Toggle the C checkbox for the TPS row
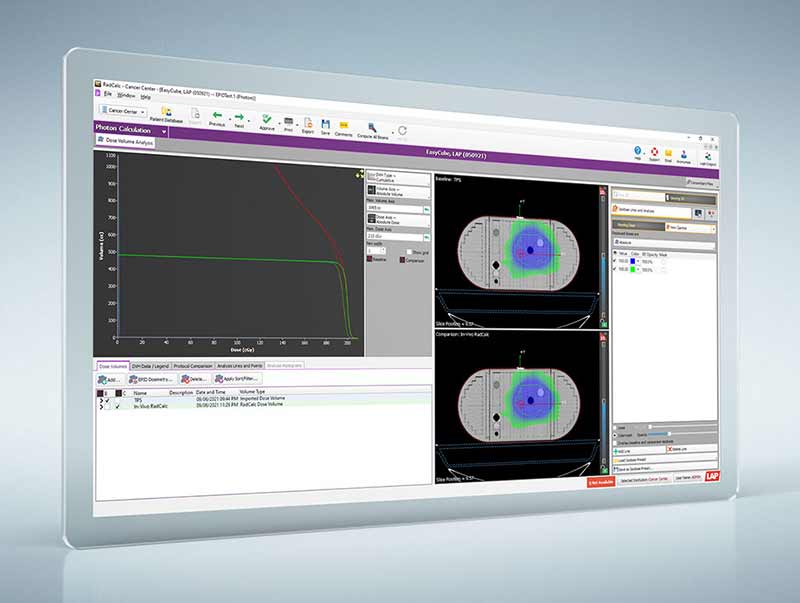 118,401
